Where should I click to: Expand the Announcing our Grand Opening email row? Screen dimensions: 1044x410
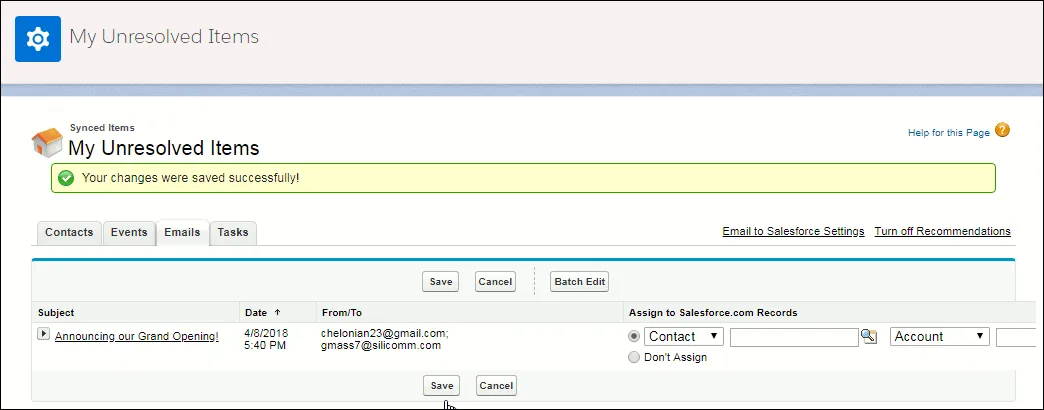pyautogui.click(x=43, y=334)
